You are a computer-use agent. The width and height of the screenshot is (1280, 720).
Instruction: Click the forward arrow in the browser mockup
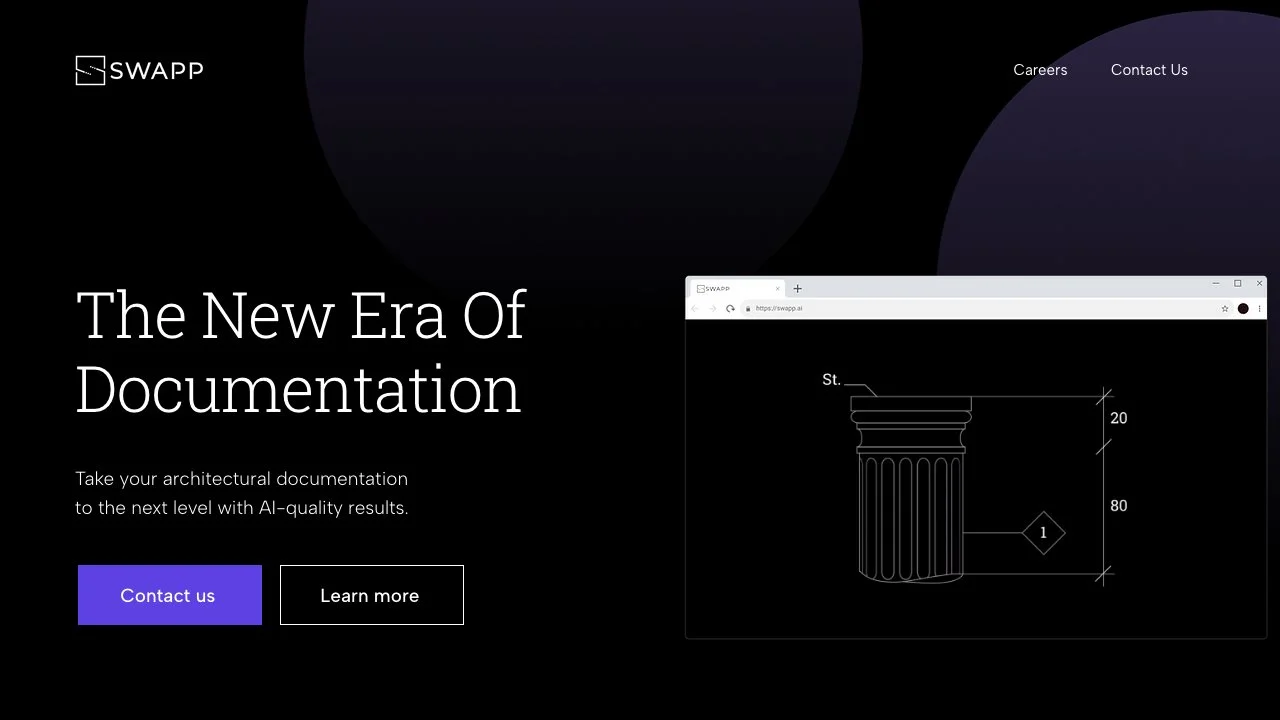(713, 308)
